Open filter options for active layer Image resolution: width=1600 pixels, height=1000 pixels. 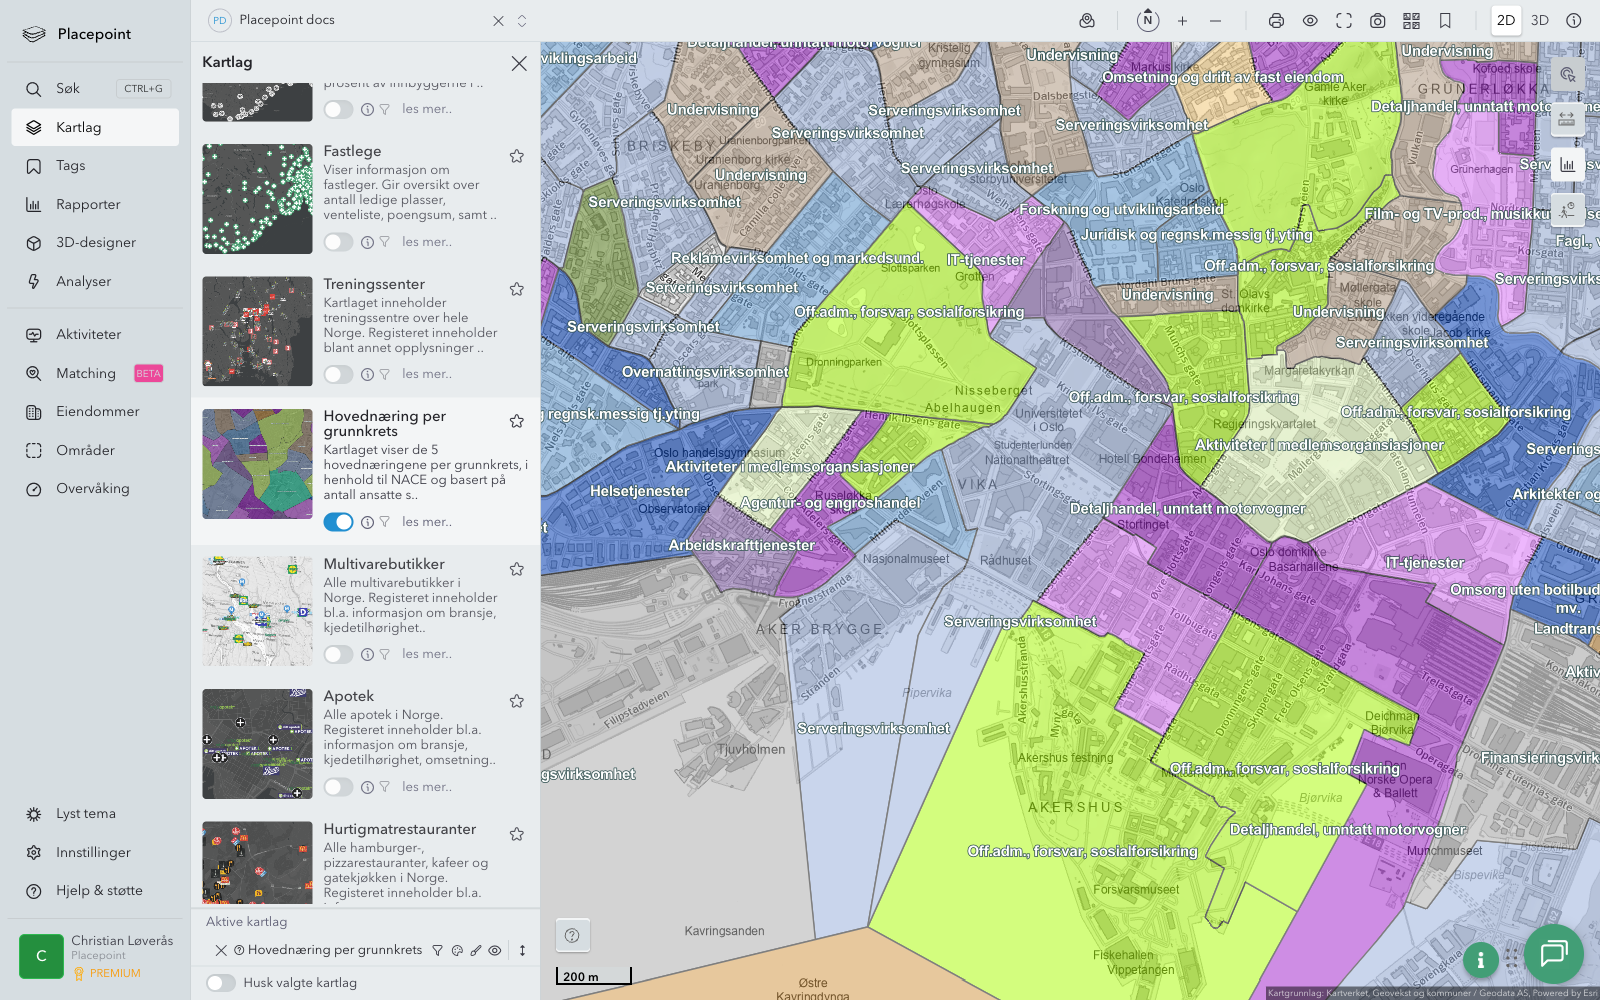(437, 951)
